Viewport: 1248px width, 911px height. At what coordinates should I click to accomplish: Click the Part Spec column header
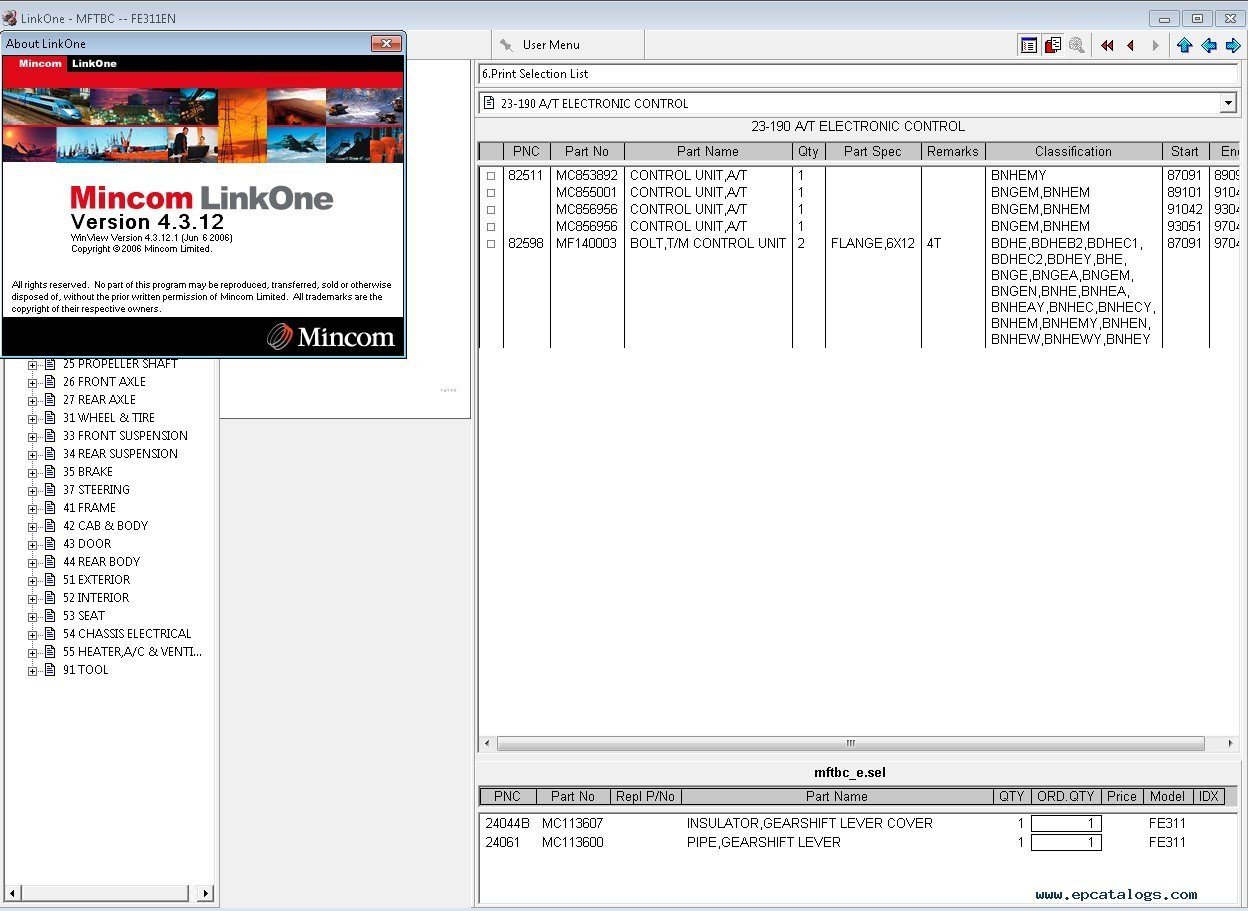point(873,152)
